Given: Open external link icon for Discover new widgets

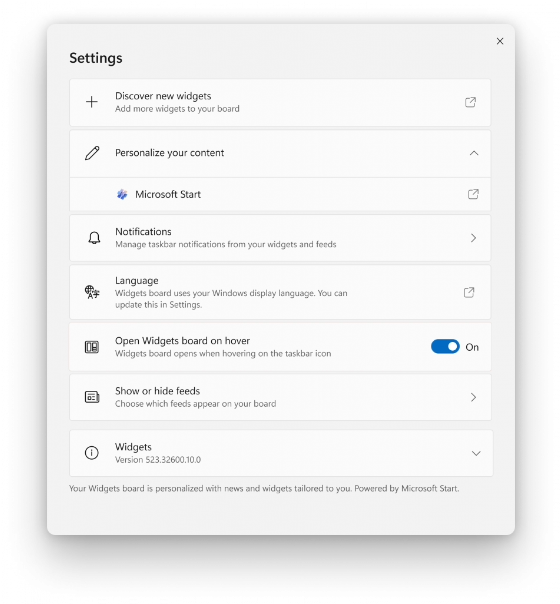Looking at the screenshot, I should [x=470, y=102].
